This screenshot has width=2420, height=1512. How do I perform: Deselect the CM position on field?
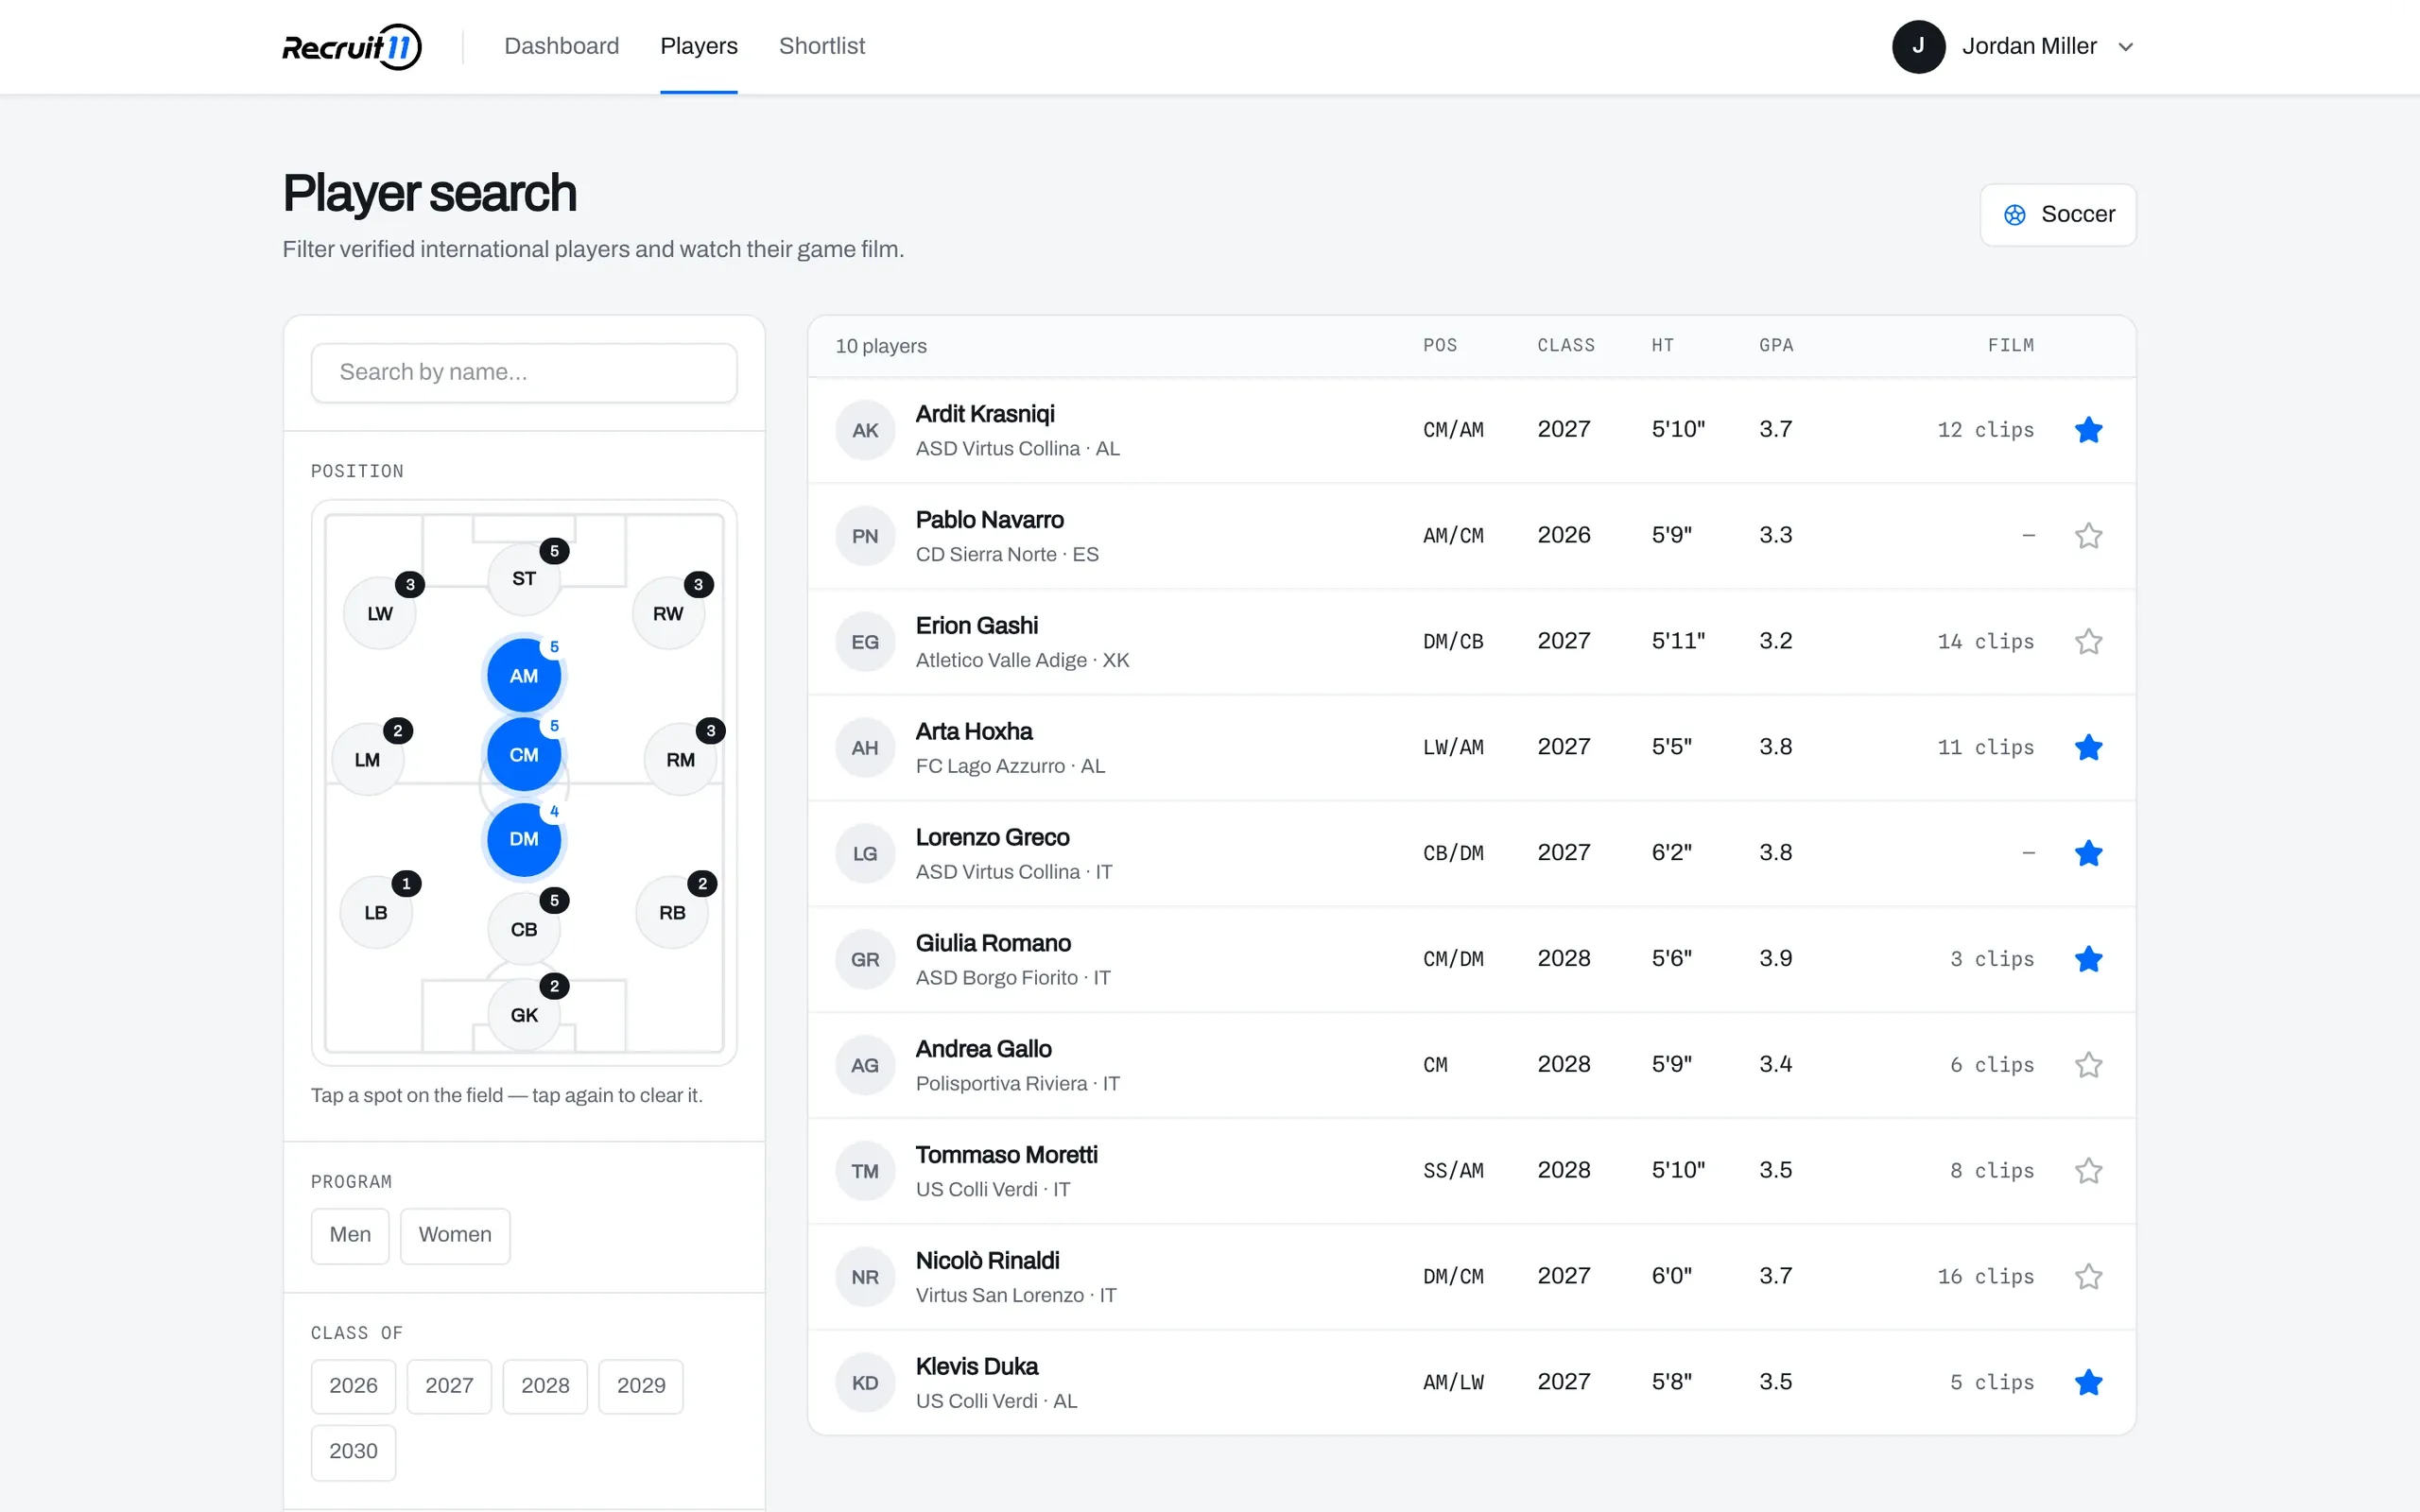pos(524,755)
